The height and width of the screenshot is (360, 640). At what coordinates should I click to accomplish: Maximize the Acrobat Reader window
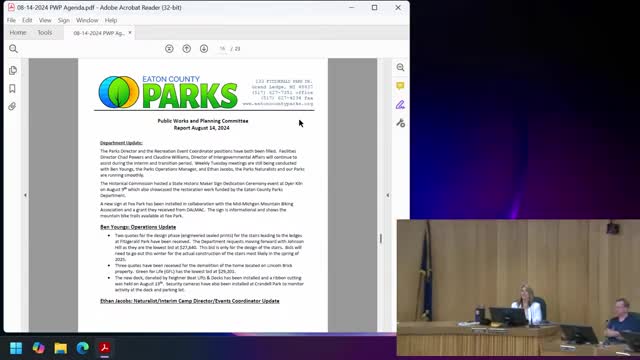[374, 7]
